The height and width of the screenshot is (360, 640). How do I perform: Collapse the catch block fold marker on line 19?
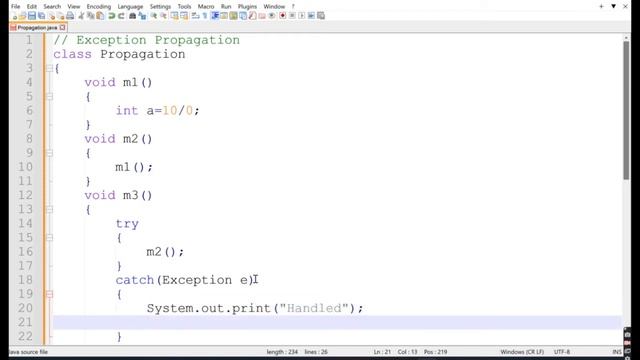(x=49, y=294)
